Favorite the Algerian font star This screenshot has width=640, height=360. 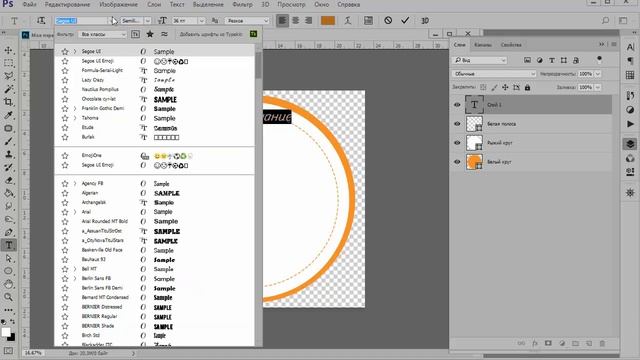click(x=65, y=193)
